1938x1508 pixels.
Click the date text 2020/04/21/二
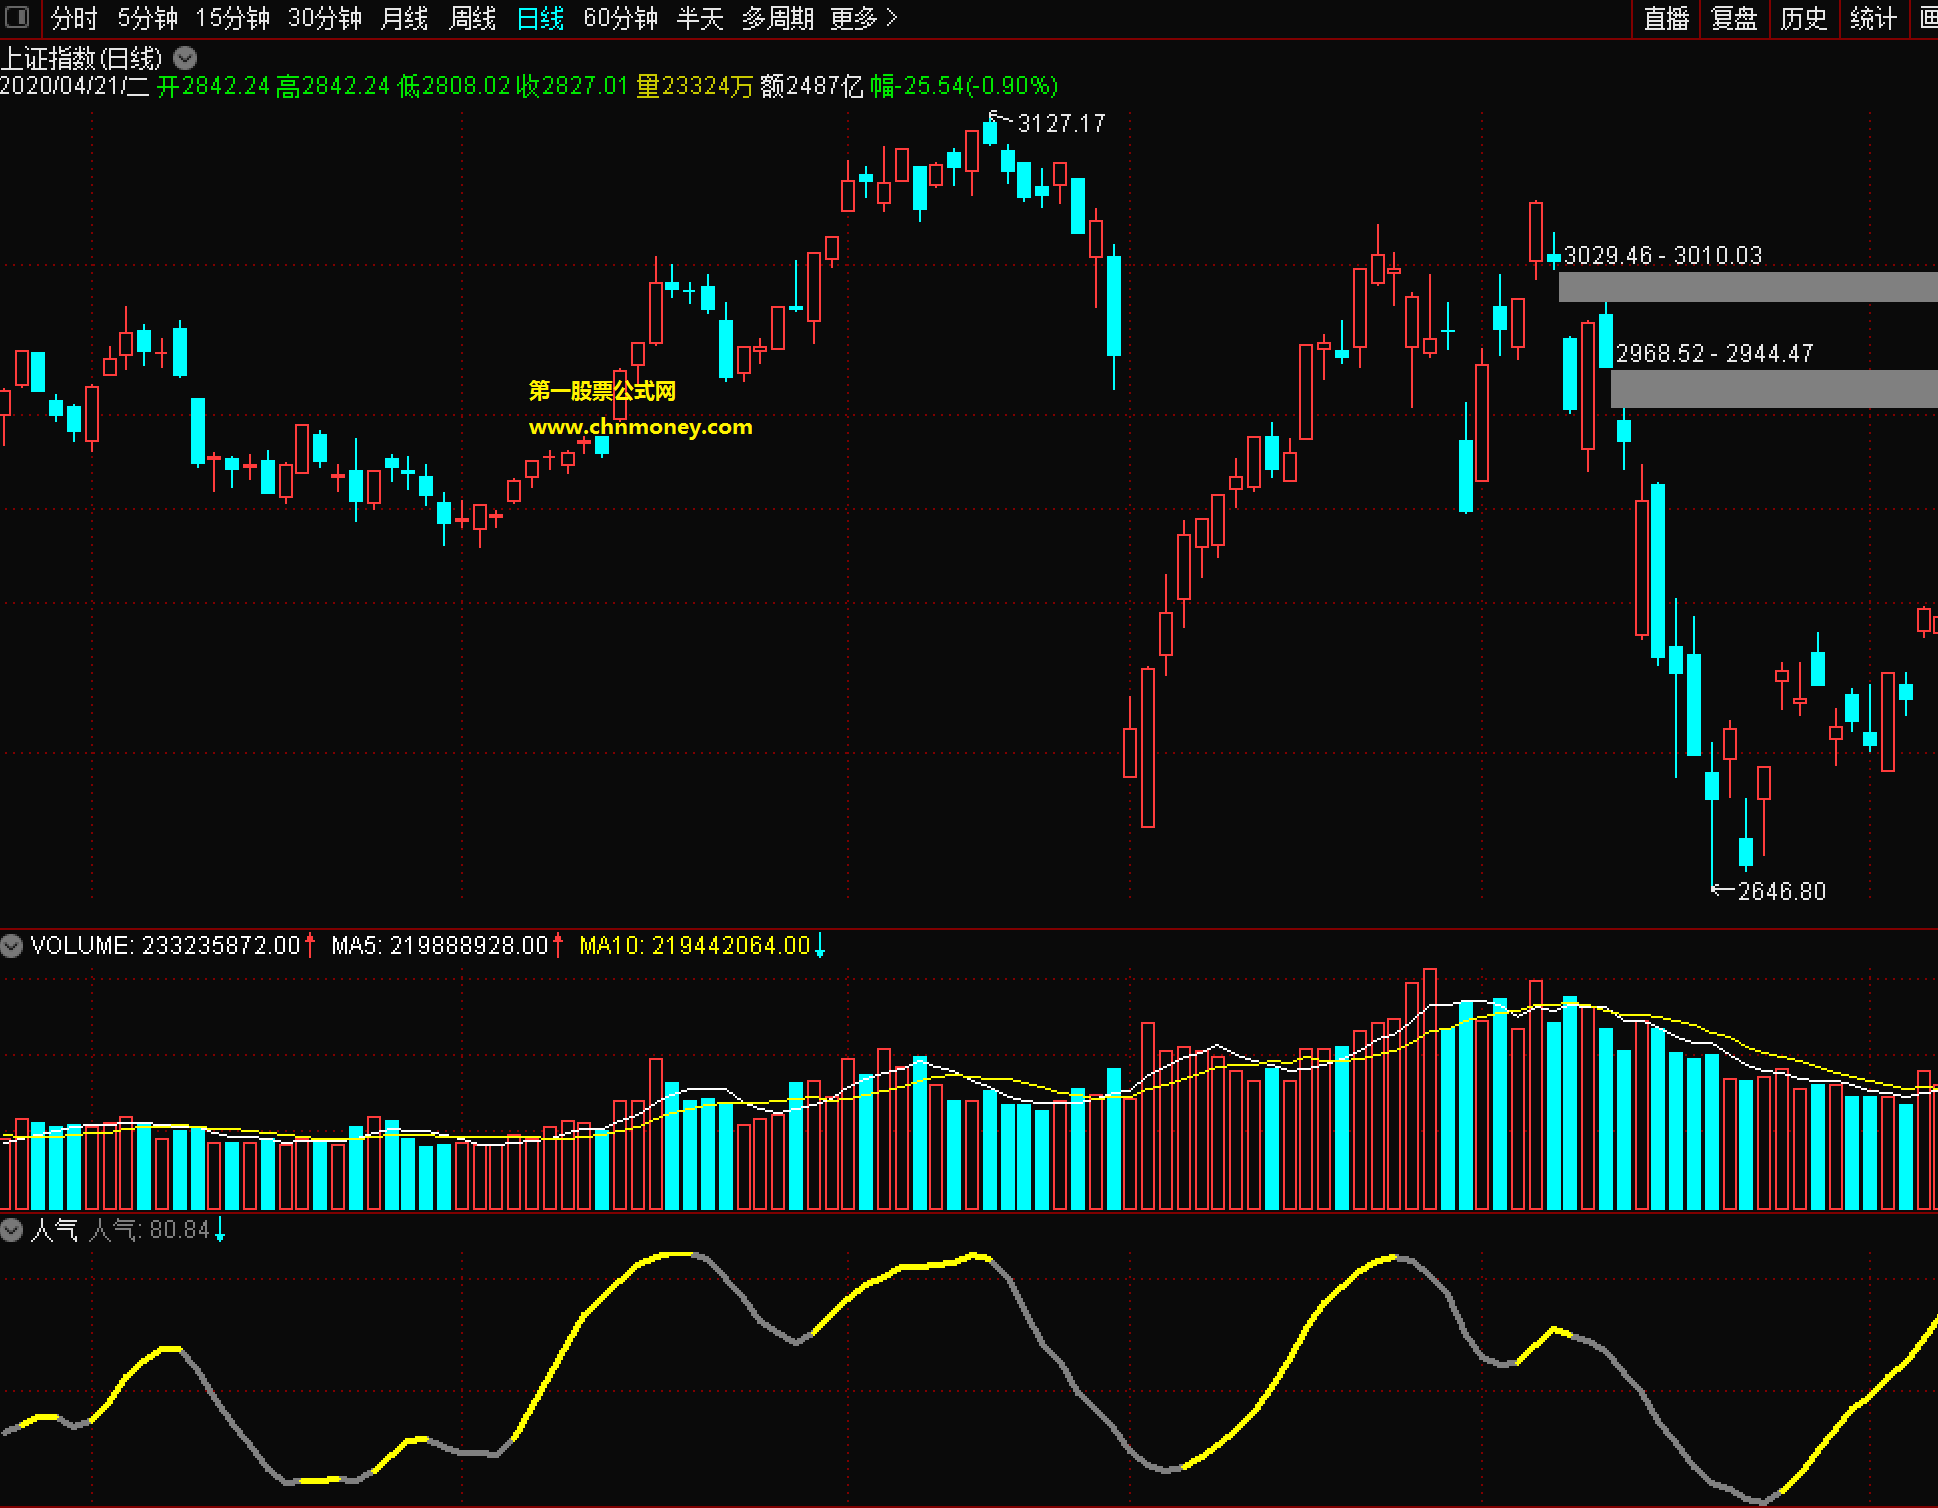click(x=75, y=86)
